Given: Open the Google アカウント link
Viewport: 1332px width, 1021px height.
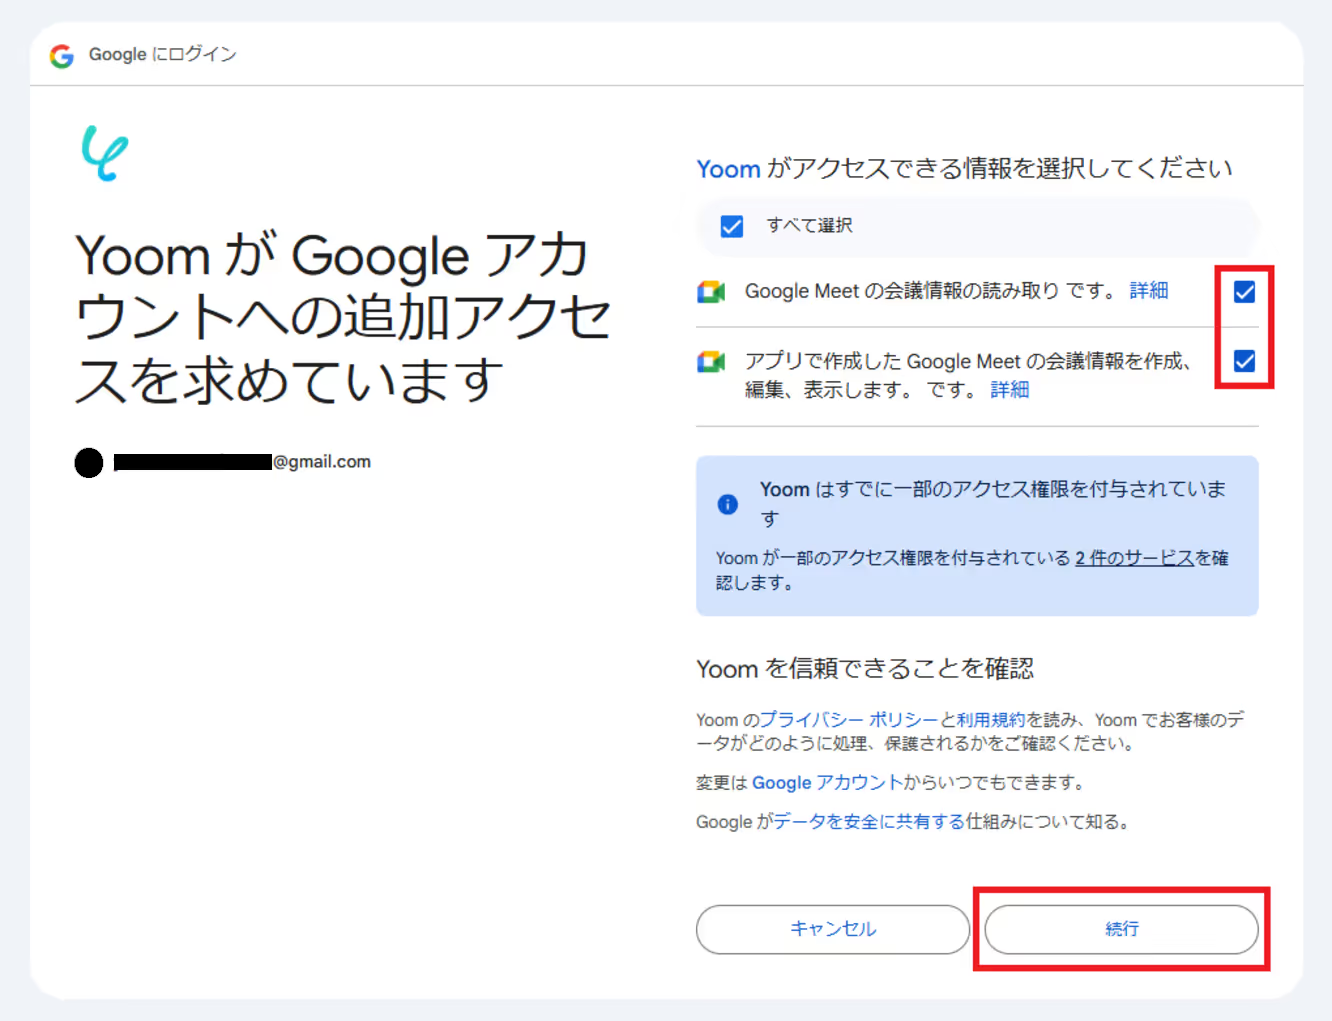Looking at the screenshot, I should pos(828,783).
